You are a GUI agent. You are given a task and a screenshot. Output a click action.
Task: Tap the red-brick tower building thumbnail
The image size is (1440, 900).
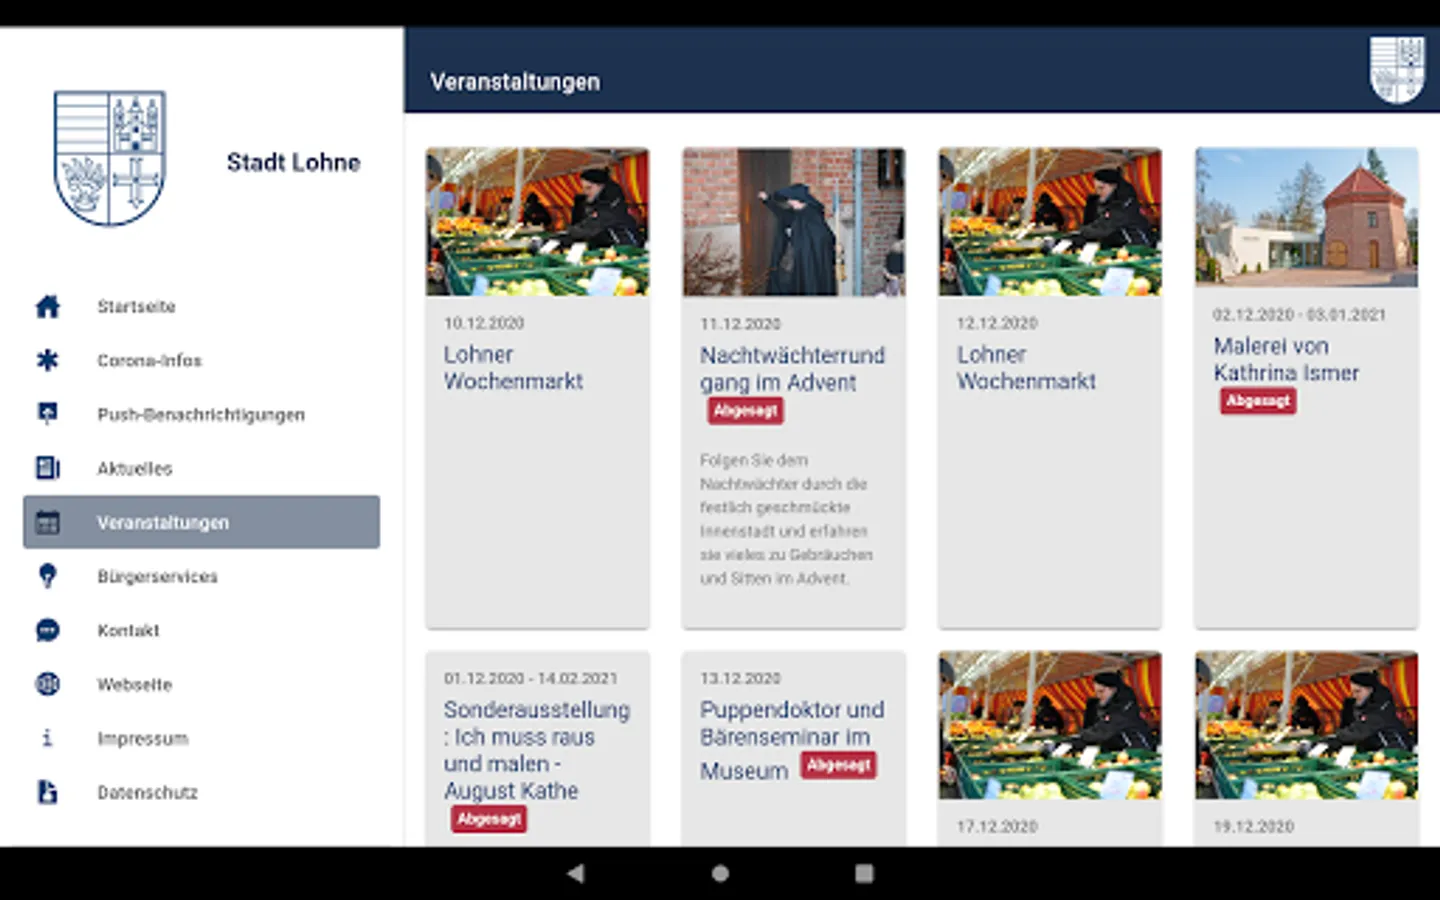pos(1306,217)
